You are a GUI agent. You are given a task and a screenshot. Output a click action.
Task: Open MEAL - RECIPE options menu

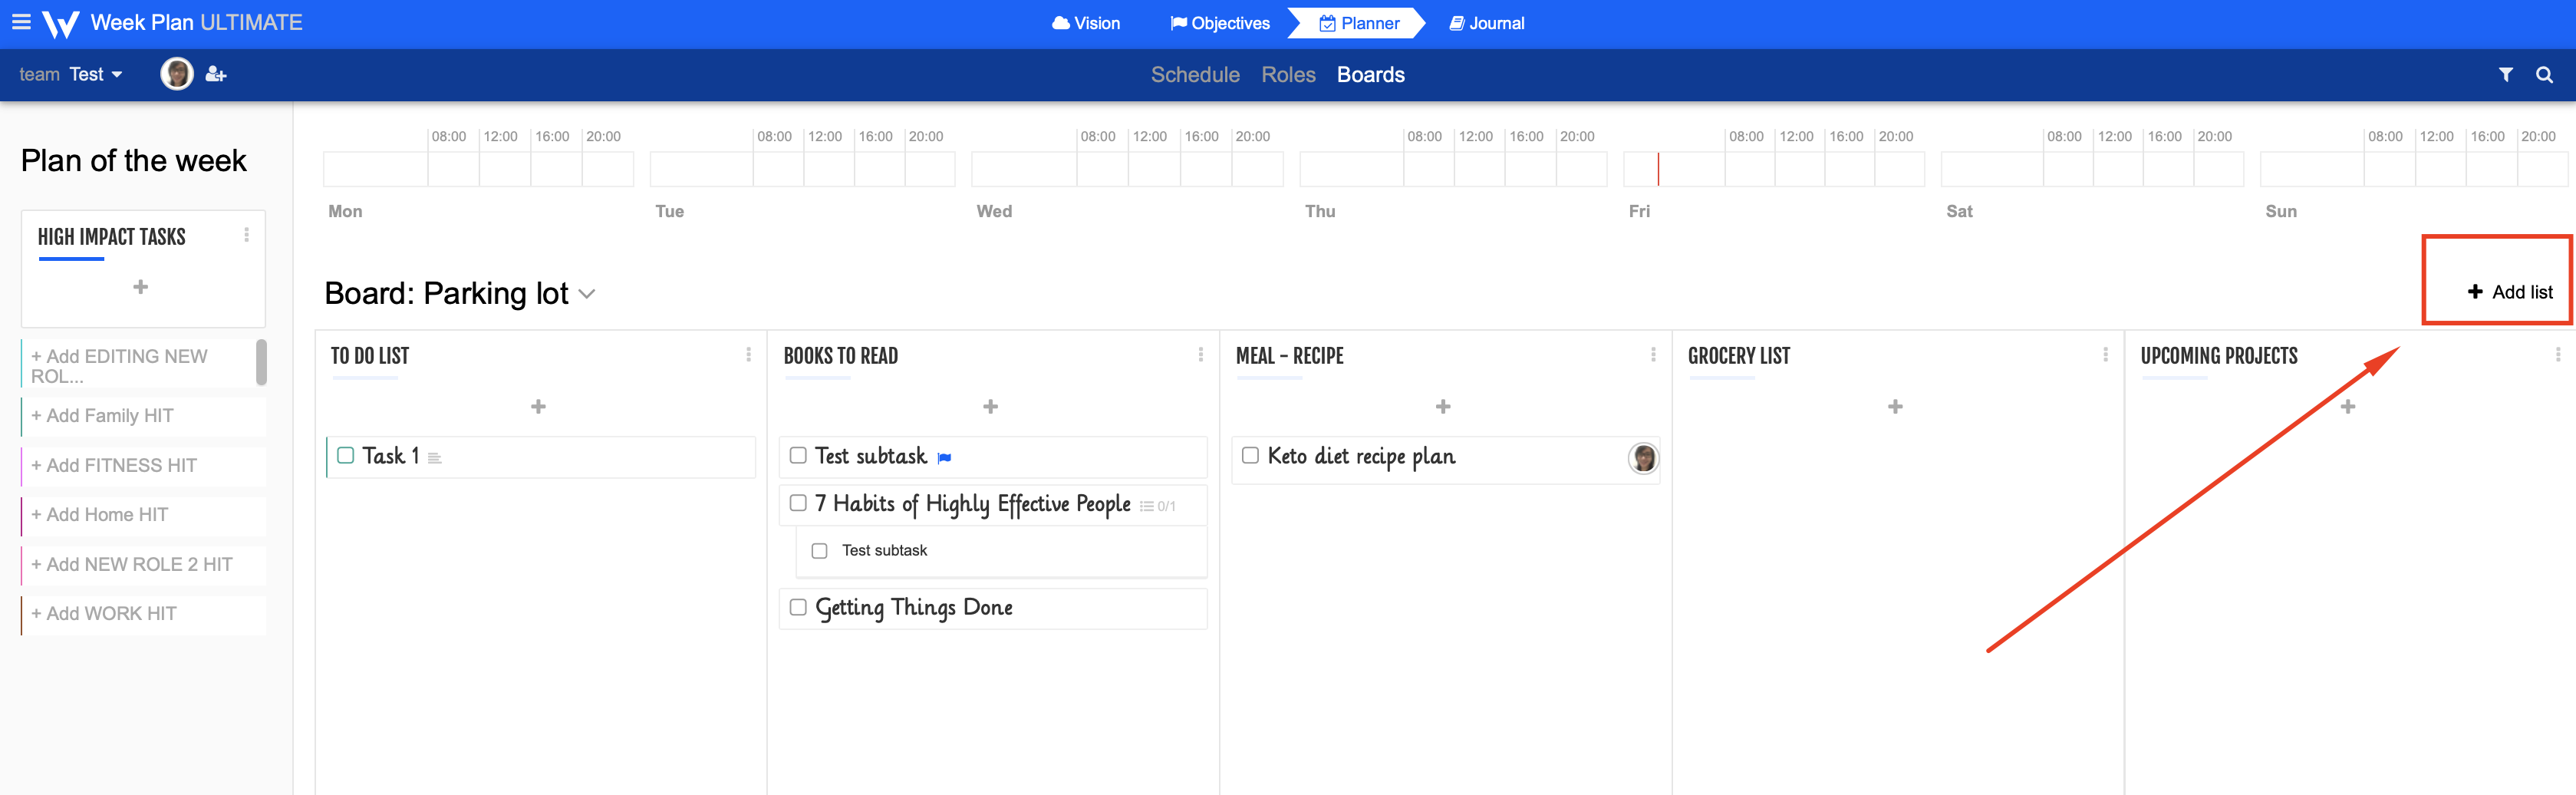coord(1653,355)
